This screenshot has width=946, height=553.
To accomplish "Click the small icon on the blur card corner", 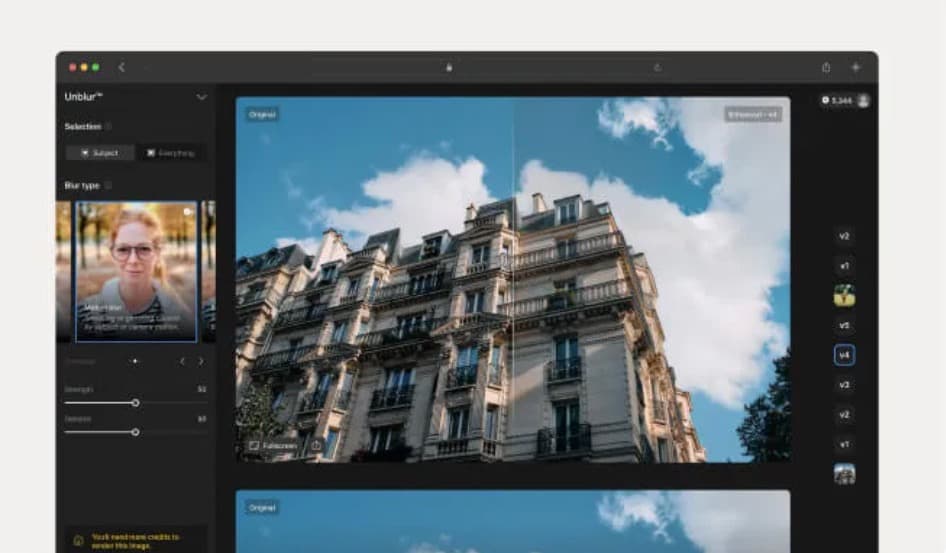I will (x=188, y=212).
